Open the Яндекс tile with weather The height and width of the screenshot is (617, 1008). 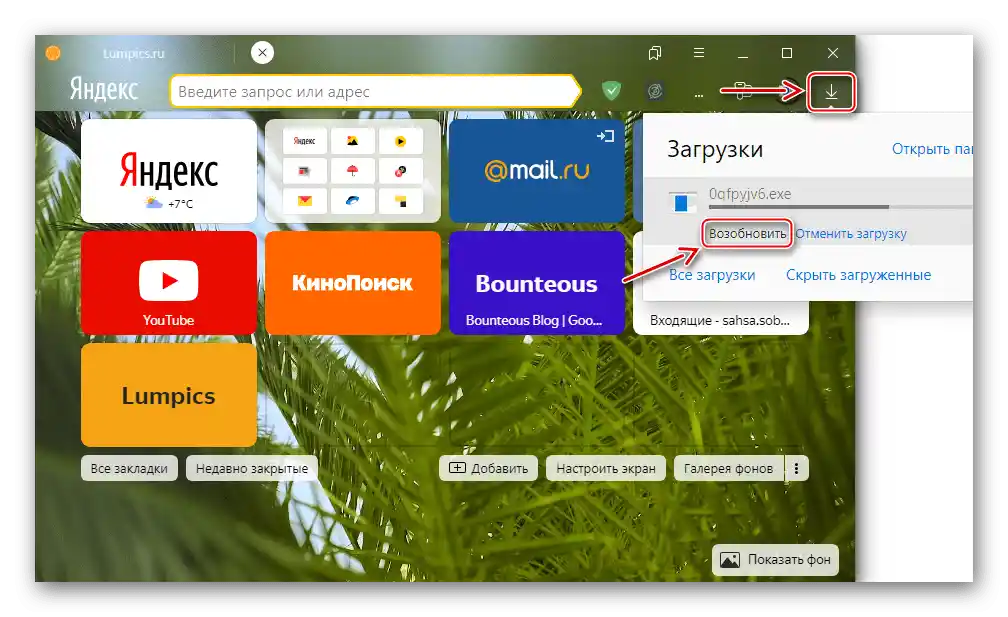(x=169, y=171)
